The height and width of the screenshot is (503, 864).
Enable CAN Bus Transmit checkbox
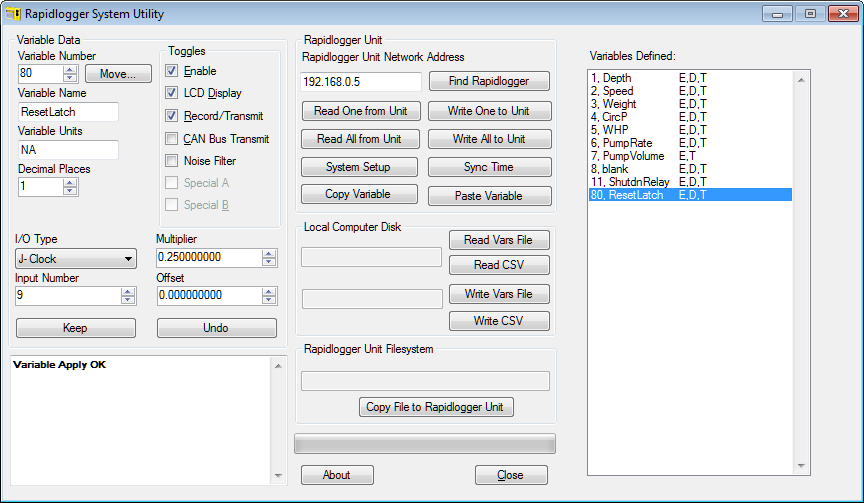(171, 139)
